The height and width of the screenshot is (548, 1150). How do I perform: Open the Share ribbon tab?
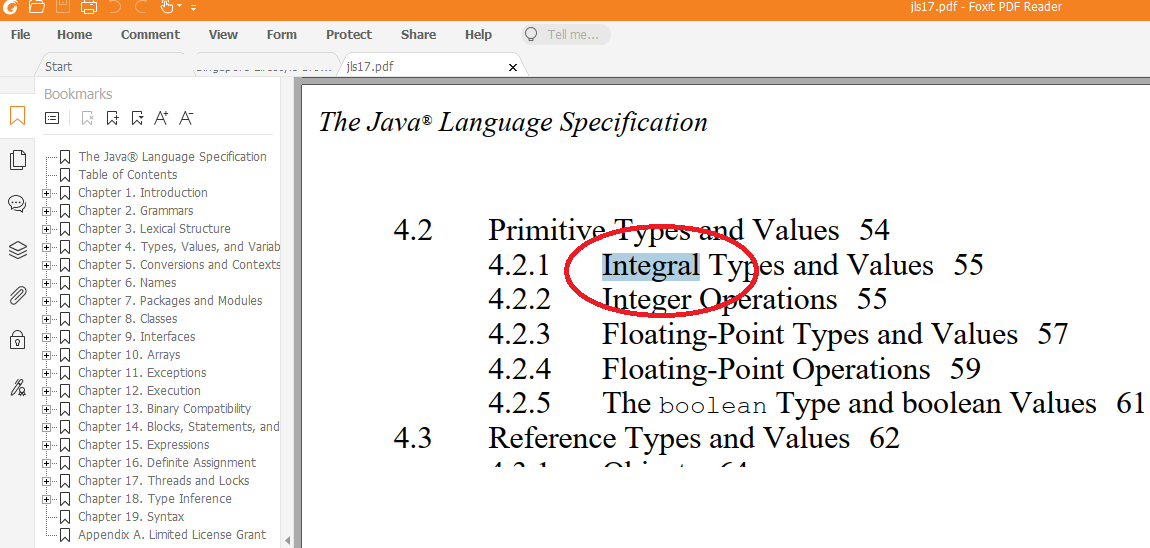[418, 34]
